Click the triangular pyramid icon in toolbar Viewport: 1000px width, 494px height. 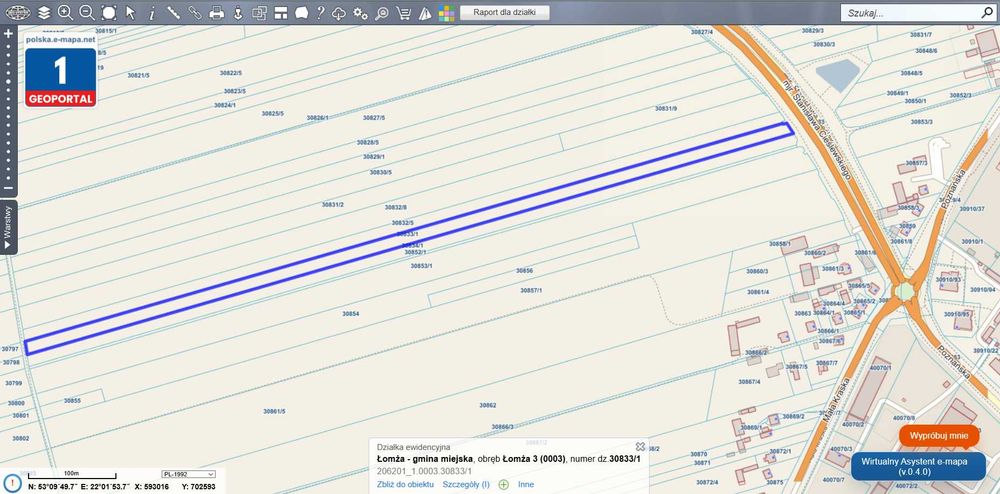pyautogui.click(x=425, y=13)
